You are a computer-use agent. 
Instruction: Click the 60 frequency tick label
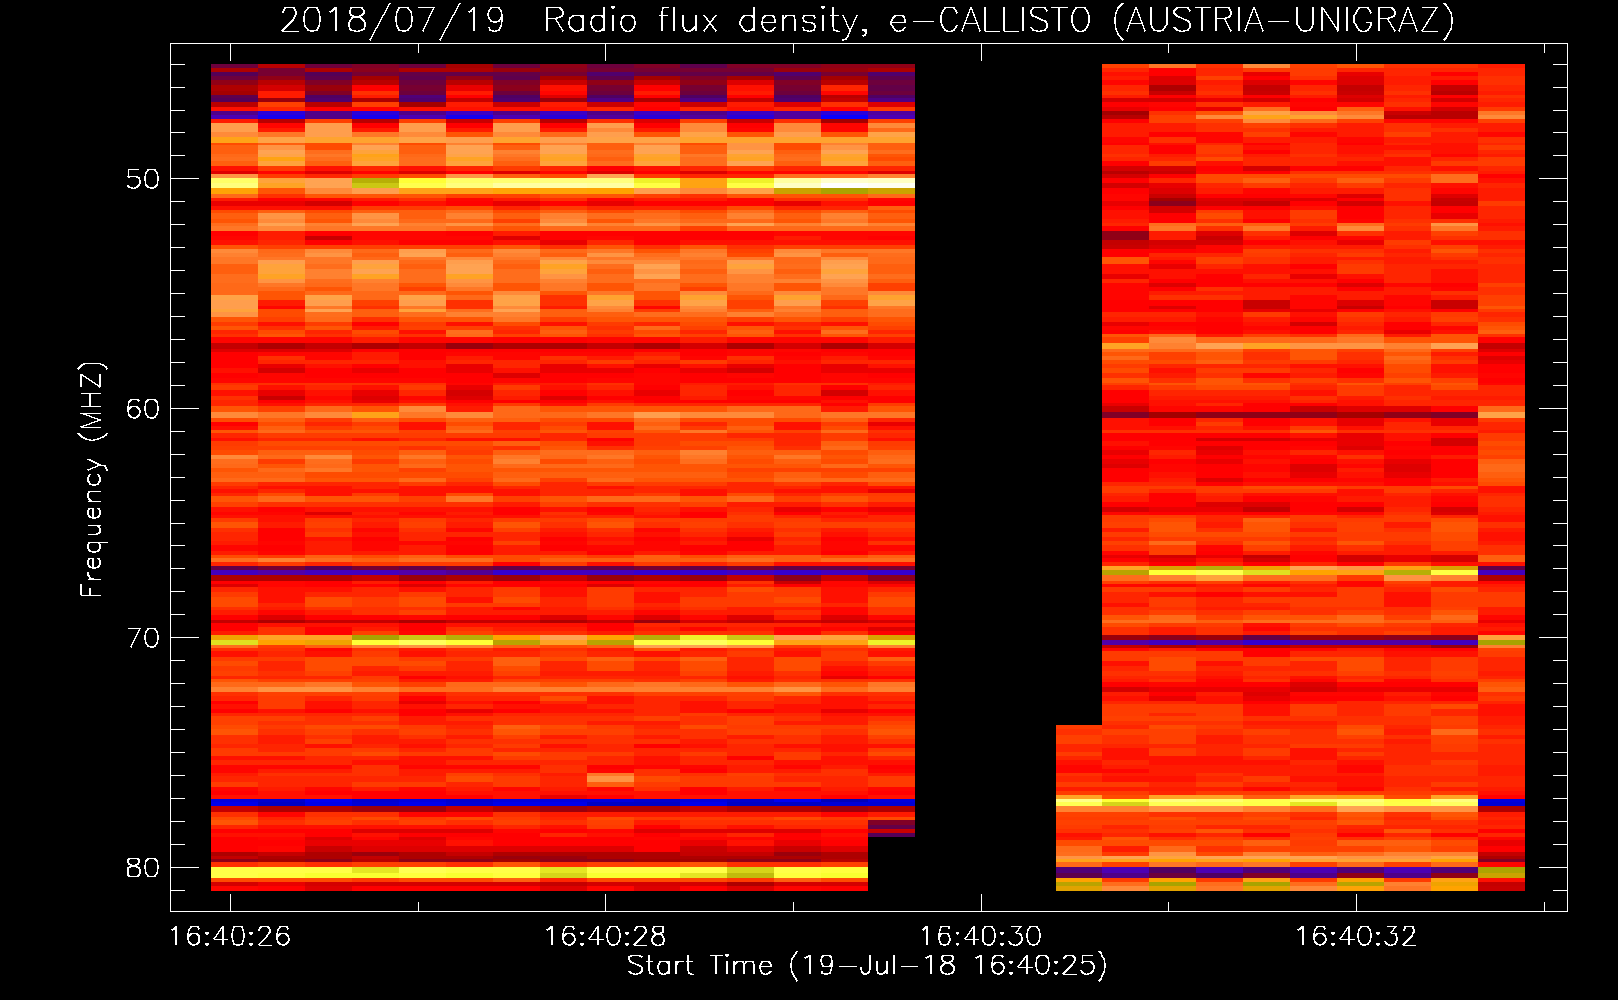[143, 409]
